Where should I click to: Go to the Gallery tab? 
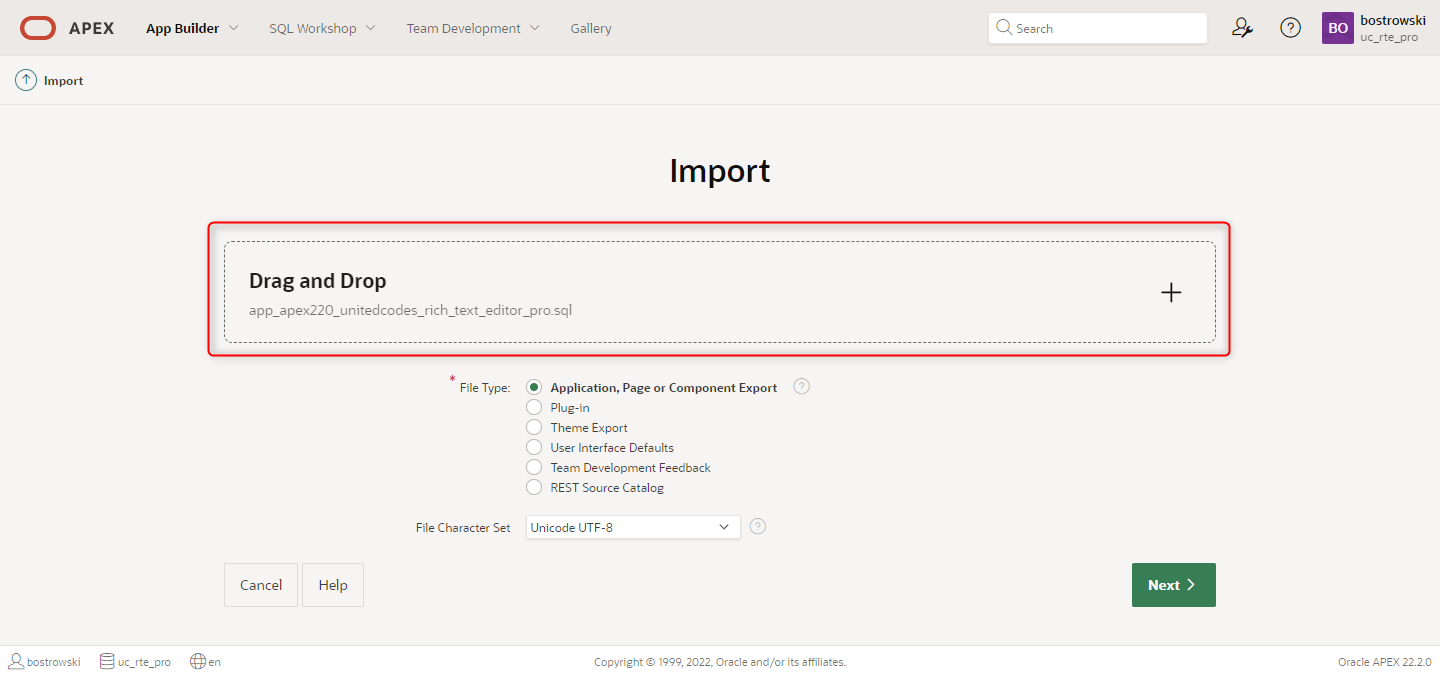pyautogui.click(x=591, y=28)
